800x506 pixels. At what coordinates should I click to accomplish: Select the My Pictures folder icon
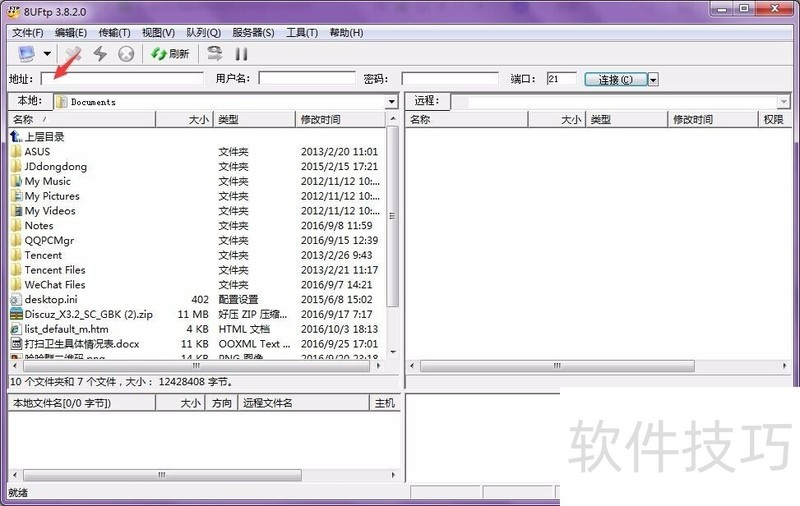click(16, 196)
